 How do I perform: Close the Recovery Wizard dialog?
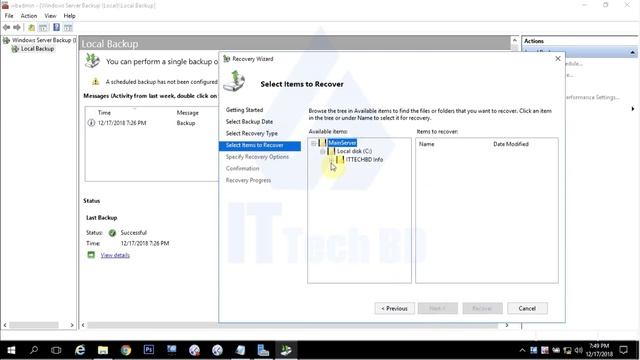(558, 59)
